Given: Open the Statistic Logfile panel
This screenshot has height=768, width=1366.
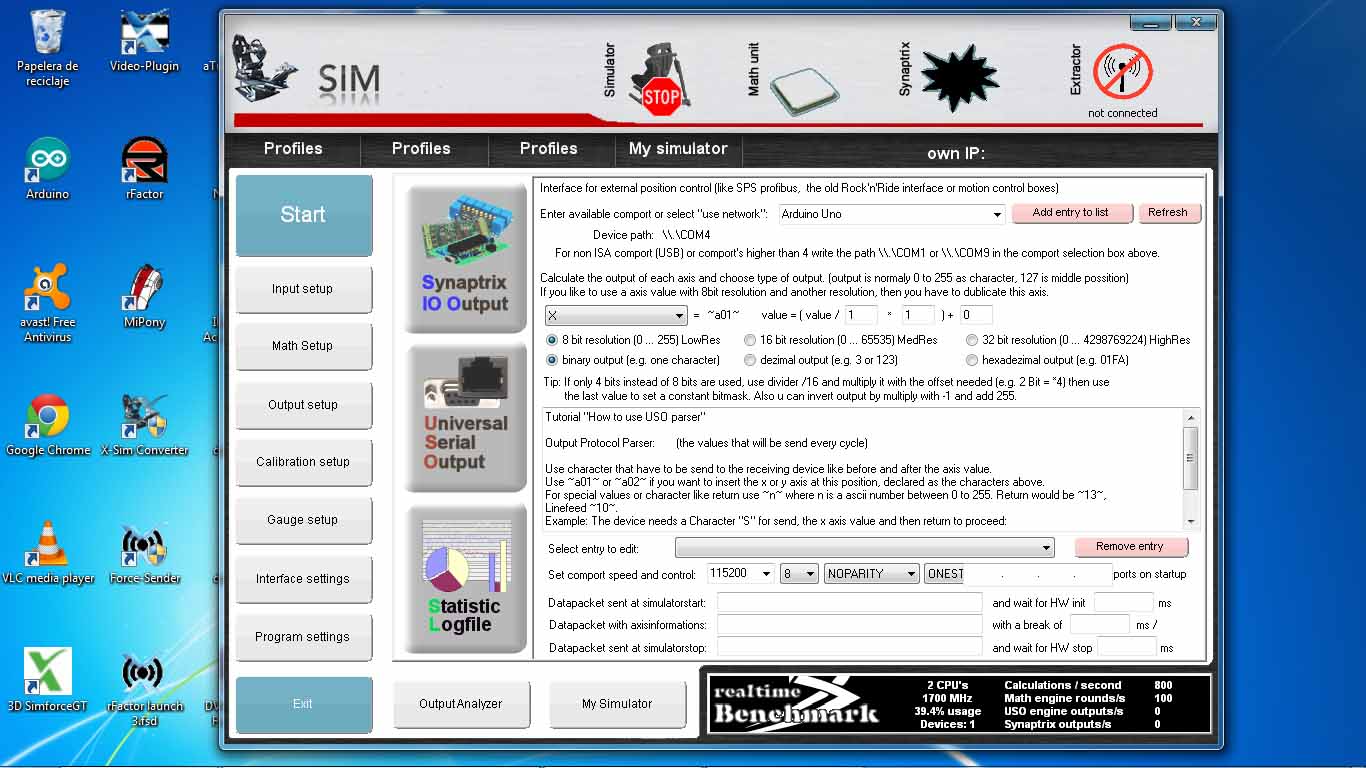Looking at the screenshot, I should point(465,579).
